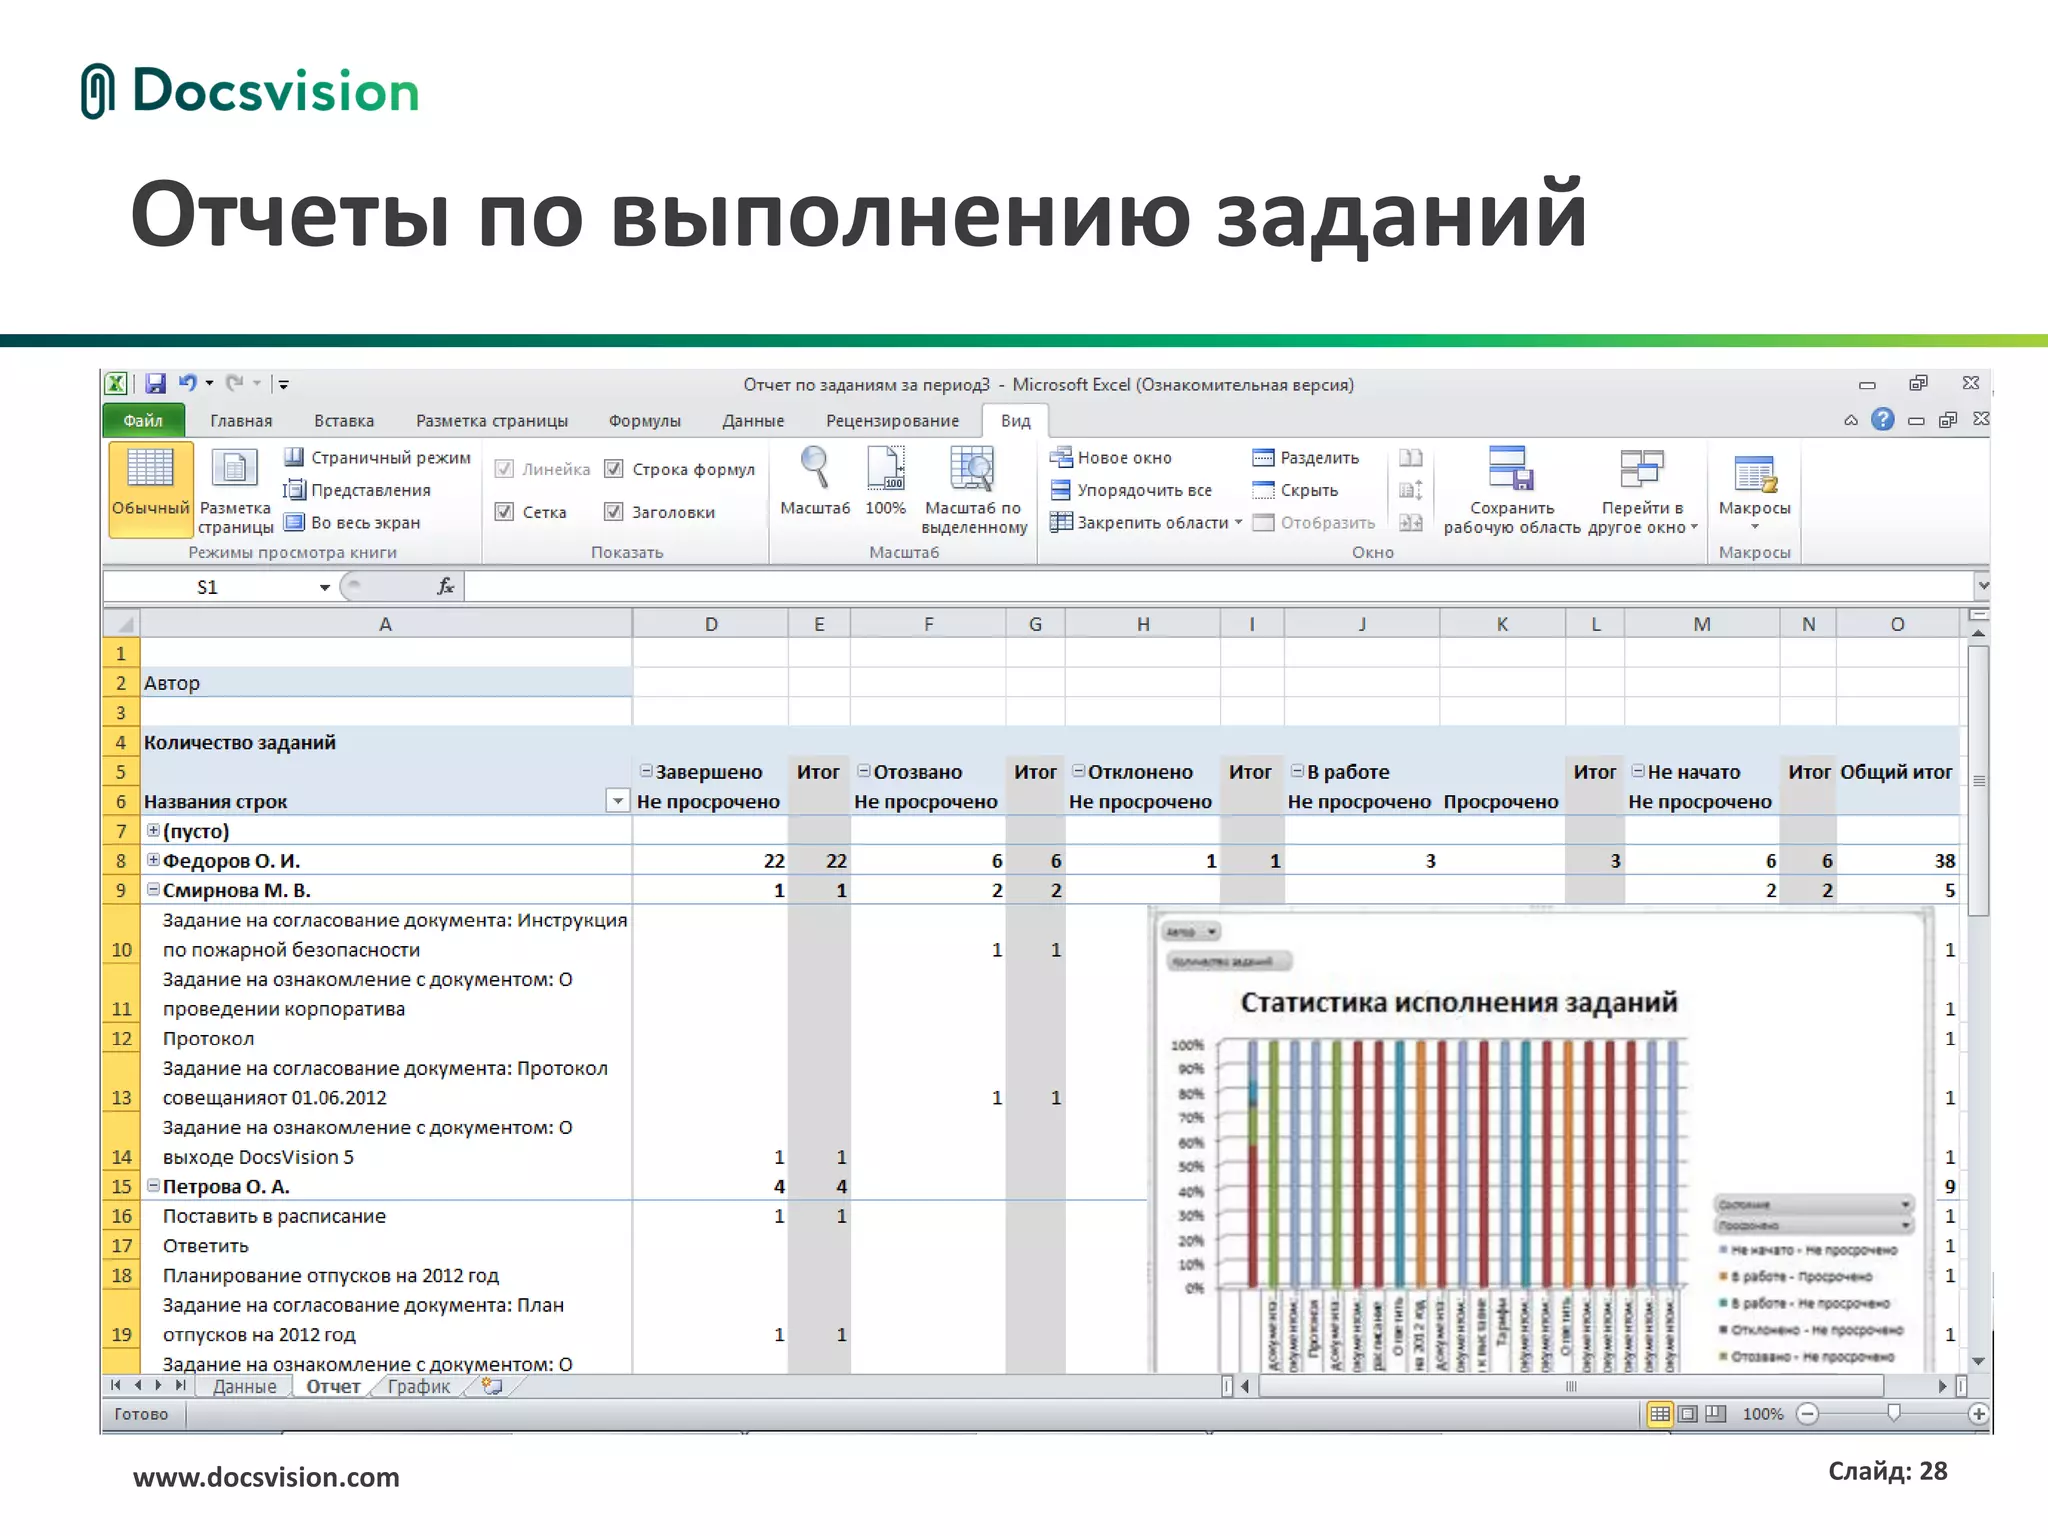Click the vertical scrollbar thumb
The image size is (2048, 1536).
coord(1978,780)
